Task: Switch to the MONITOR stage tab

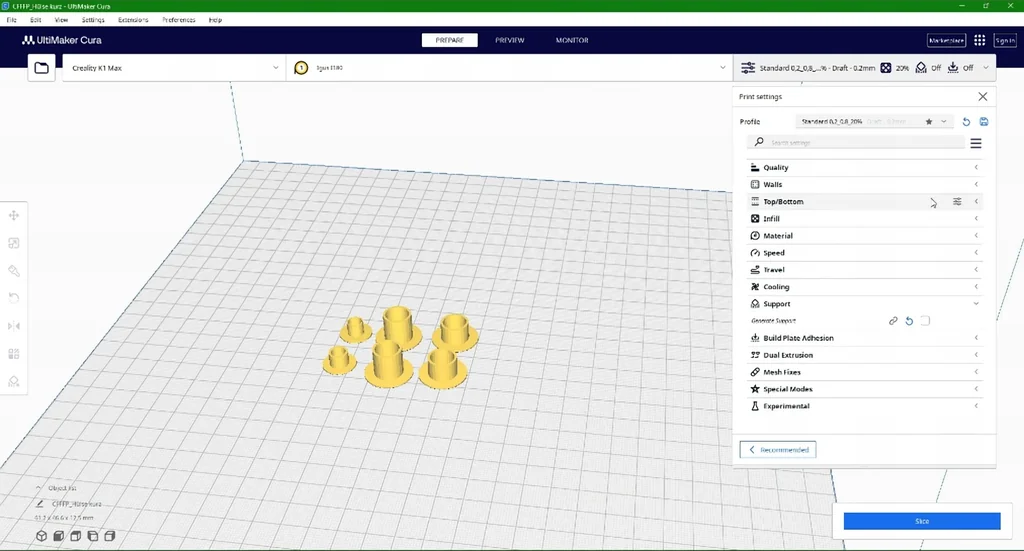Action: [572, 40]
